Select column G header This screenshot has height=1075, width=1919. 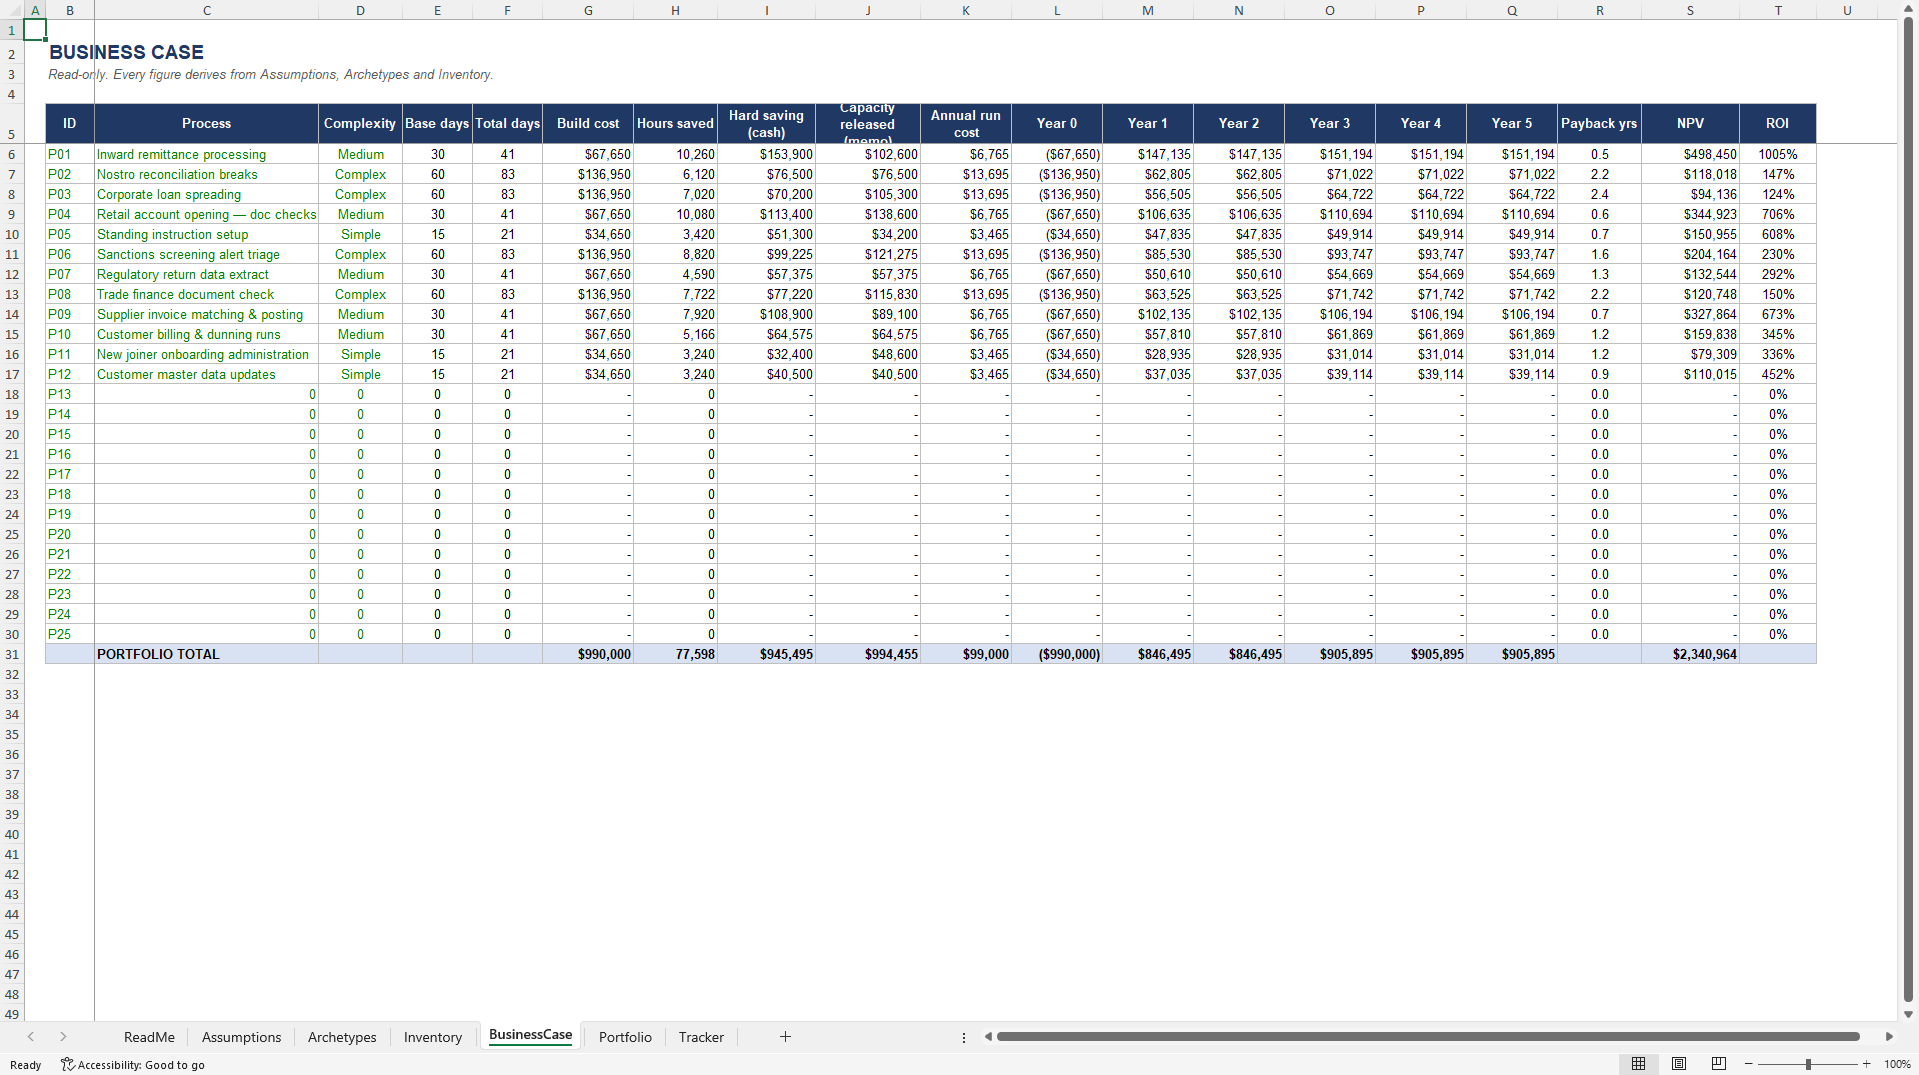(x=588, y=10)
